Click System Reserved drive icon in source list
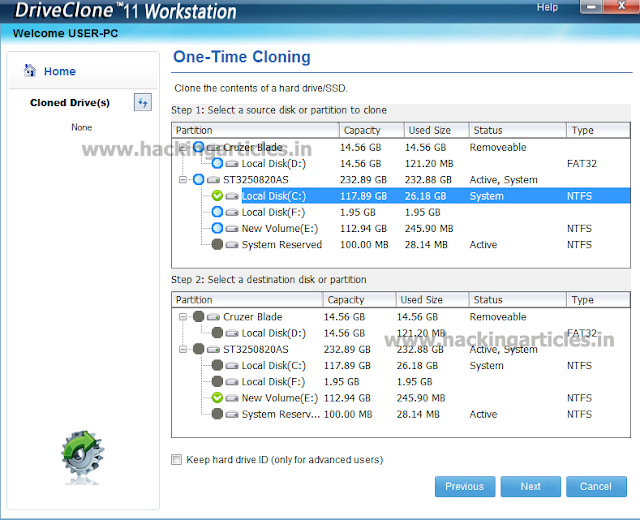The height and width of the screenshot is (520, 640). (x=232, y=245)
